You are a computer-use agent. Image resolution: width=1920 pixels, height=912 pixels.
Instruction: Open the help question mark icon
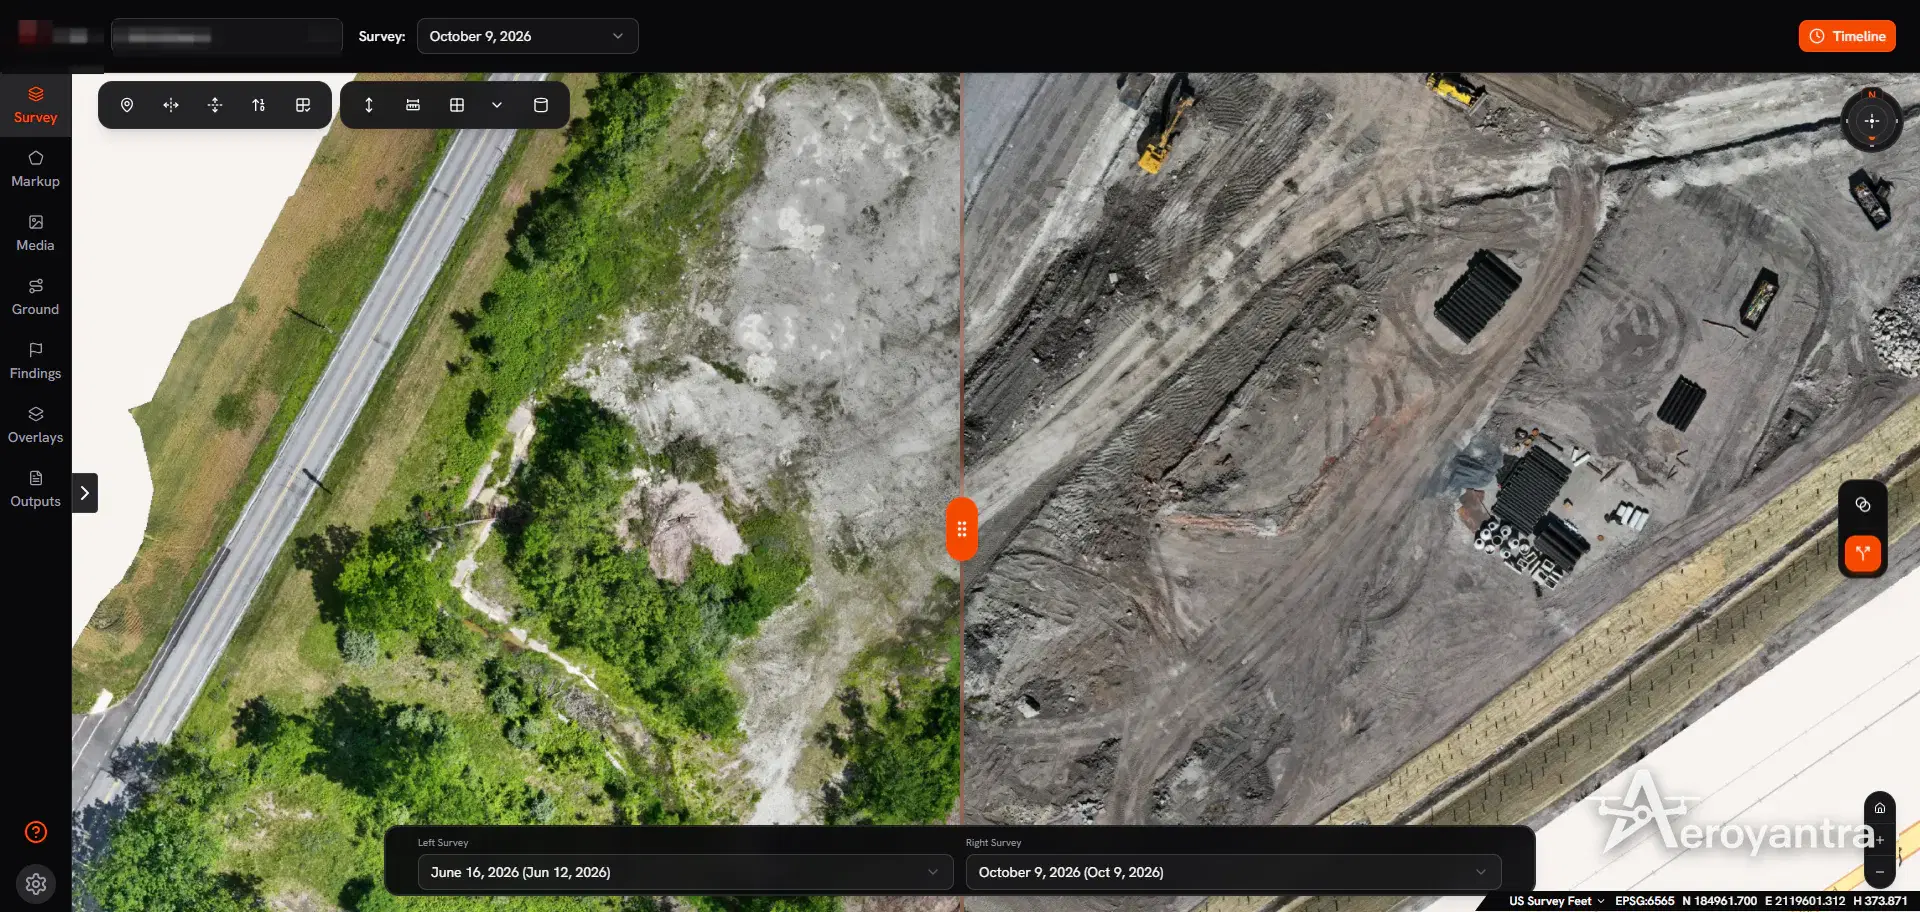[x=36, y=832]
